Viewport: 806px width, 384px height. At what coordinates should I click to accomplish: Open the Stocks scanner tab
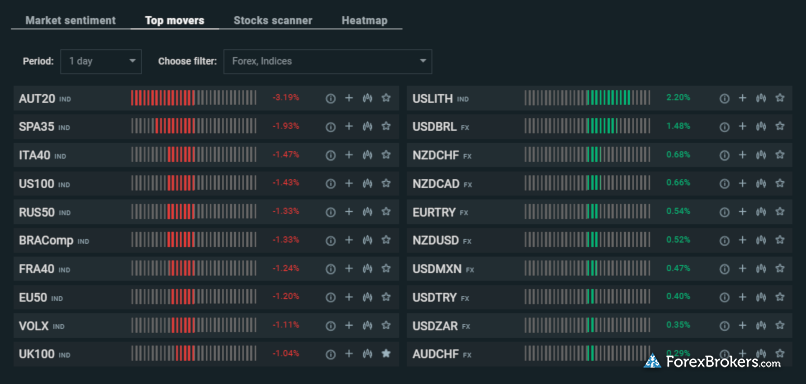pyautogui.click(x=273, y=21)
